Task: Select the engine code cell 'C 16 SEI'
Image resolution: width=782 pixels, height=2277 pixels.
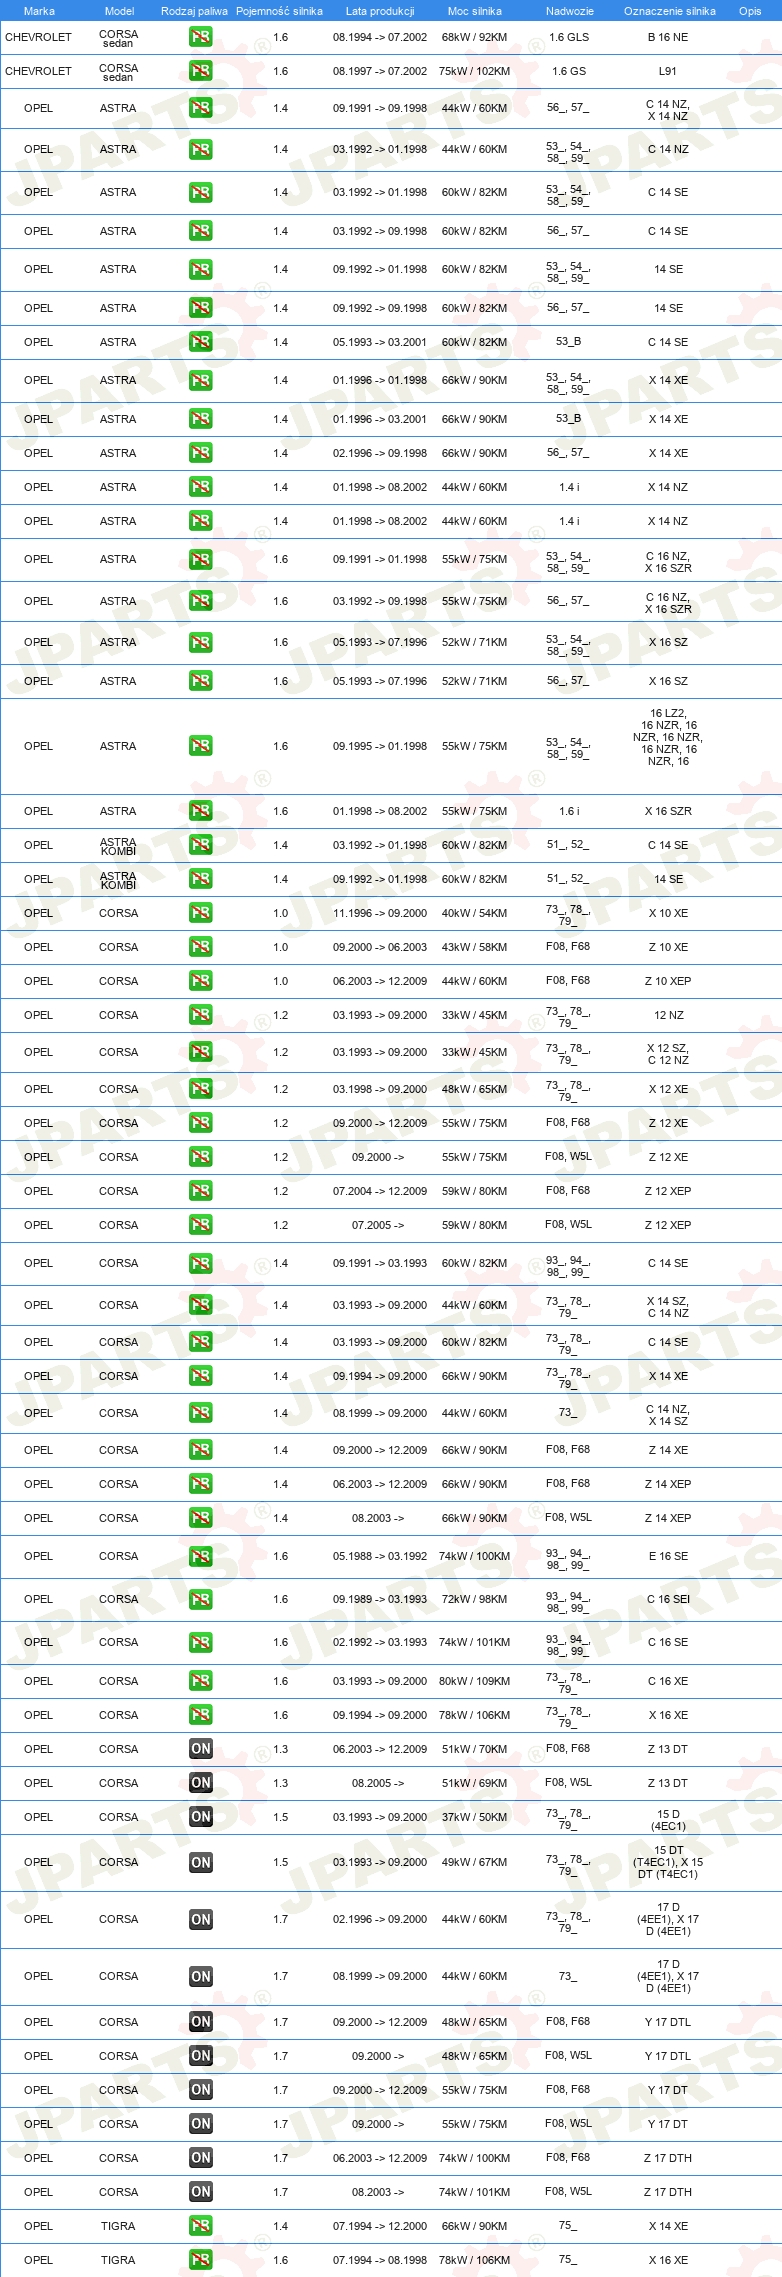Action: [x=668, y=1600]
